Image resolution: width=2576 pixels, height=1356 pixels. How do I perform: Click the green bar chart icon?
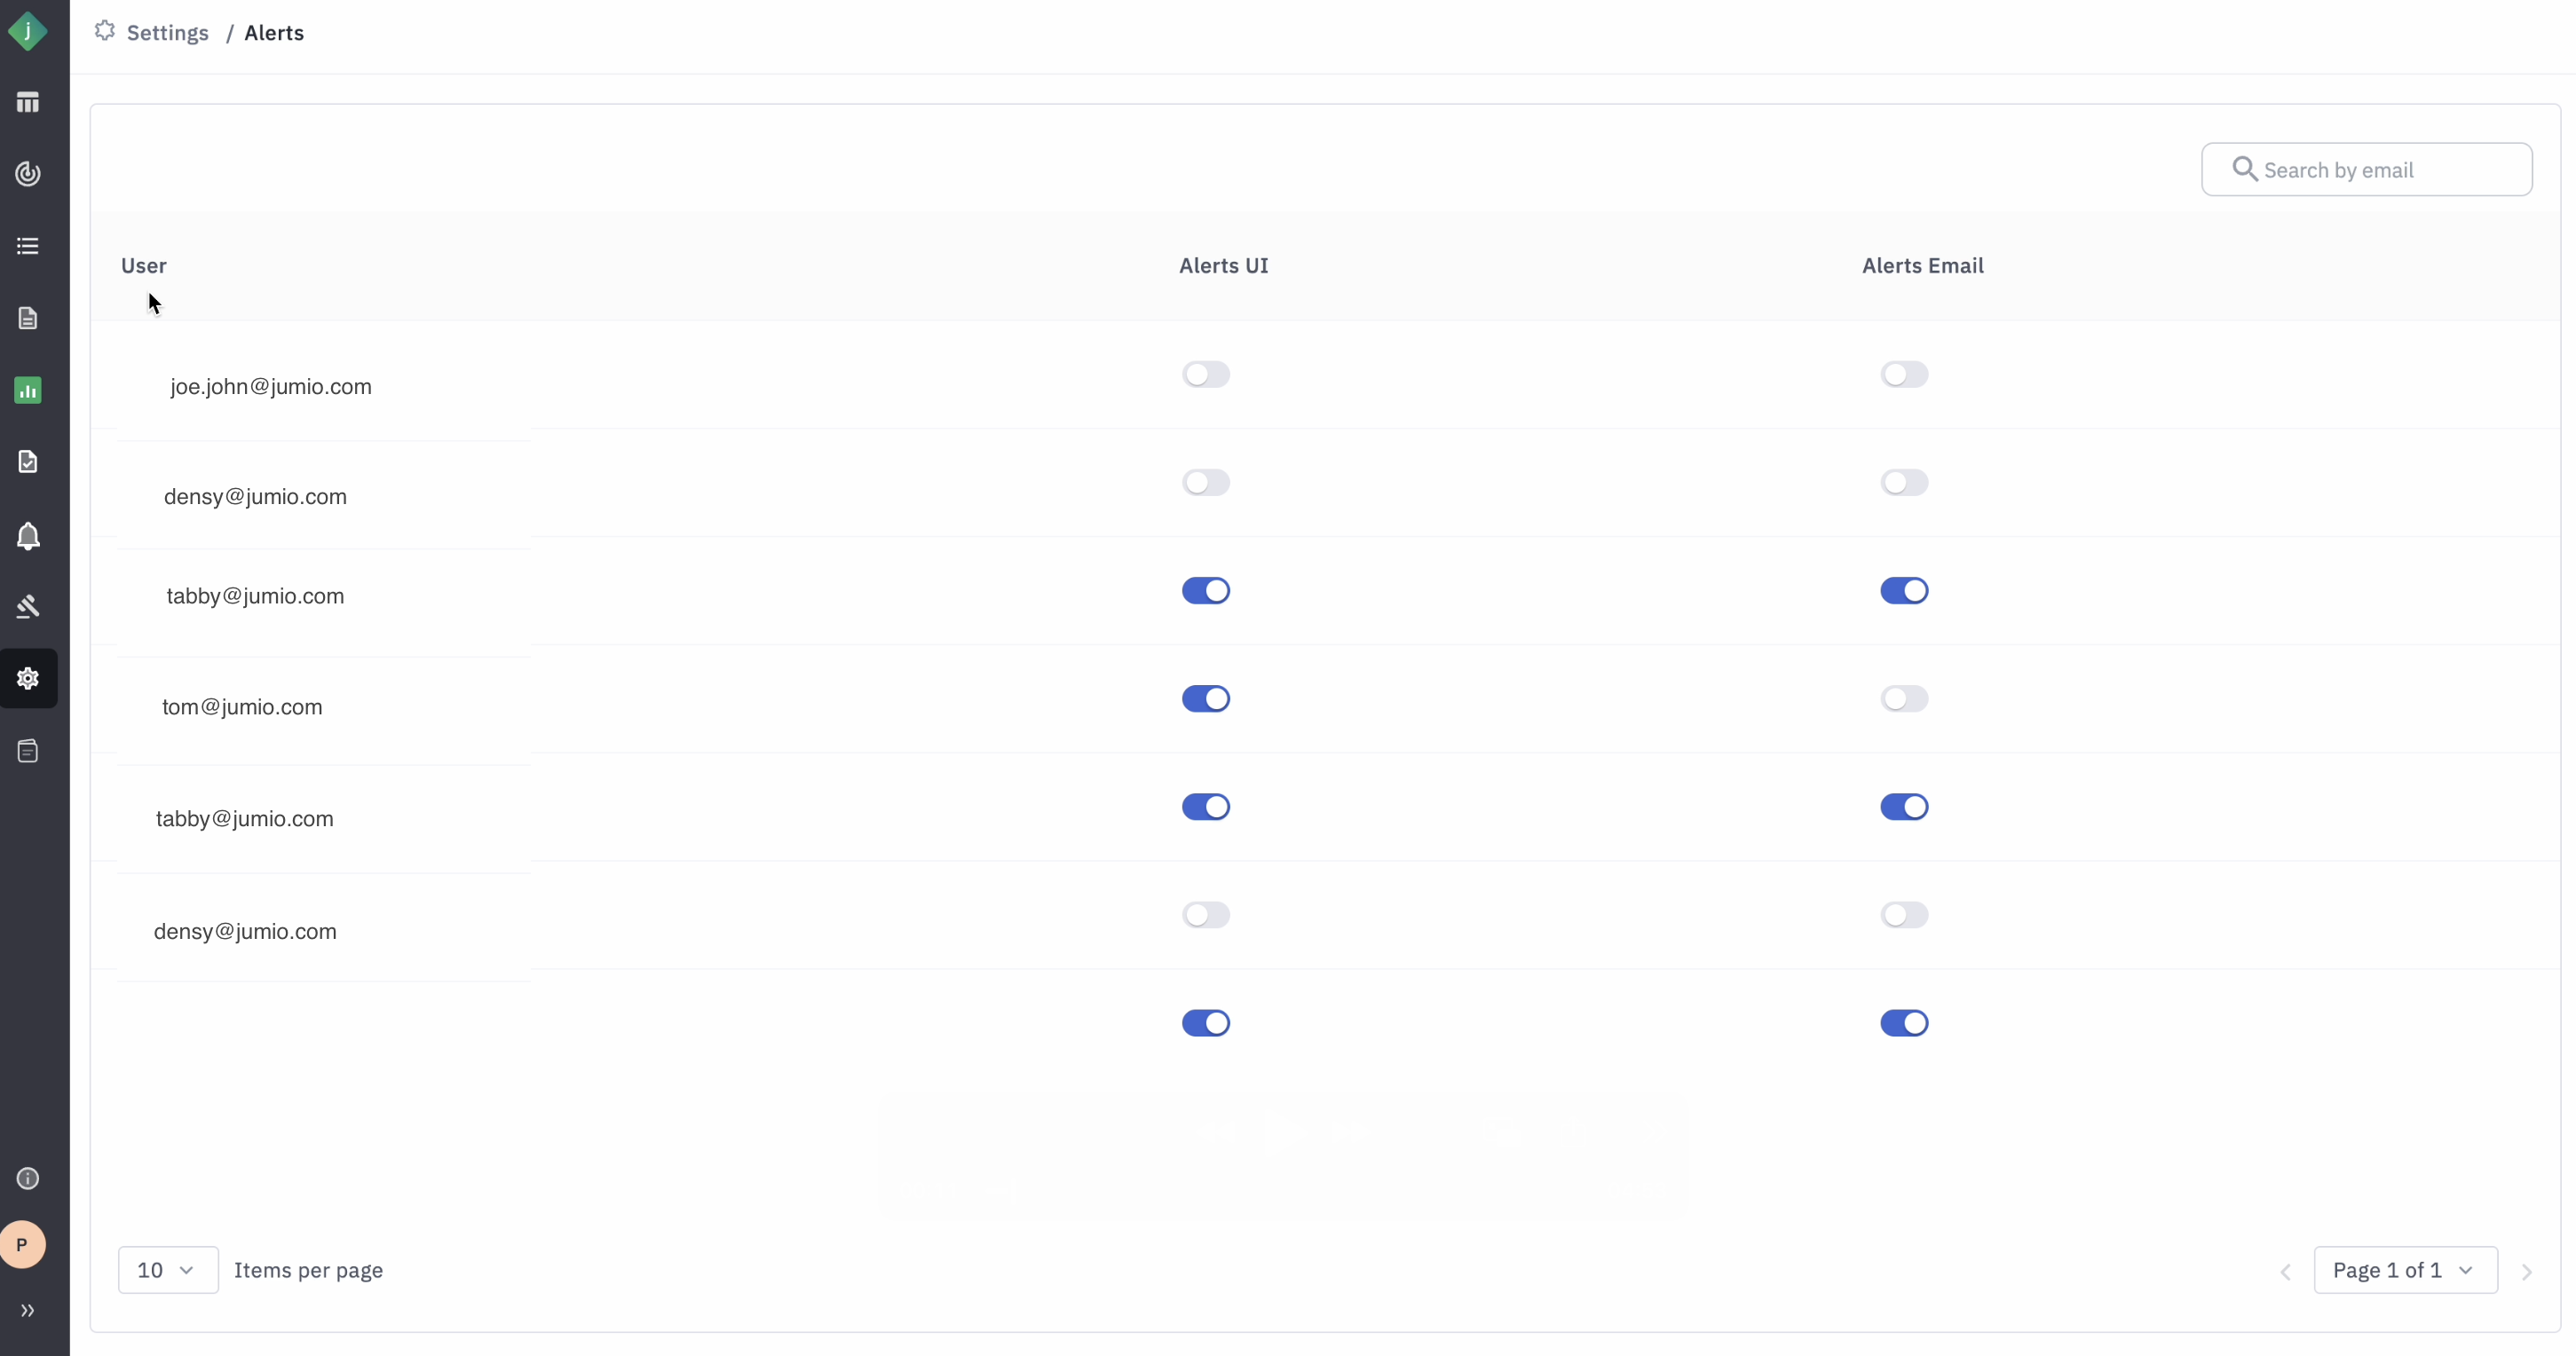(28, 390)
